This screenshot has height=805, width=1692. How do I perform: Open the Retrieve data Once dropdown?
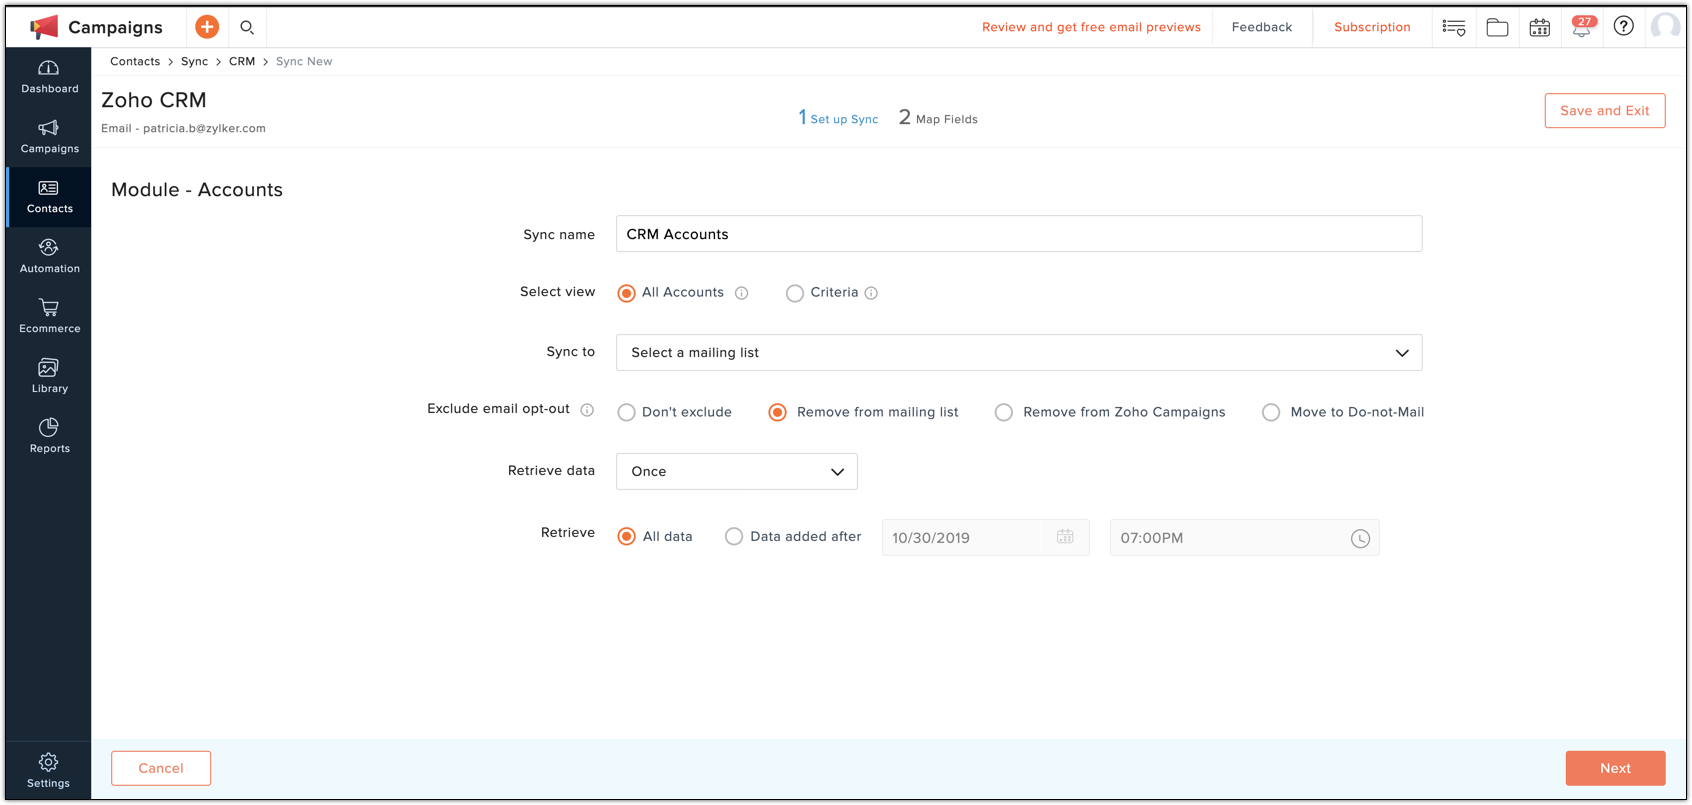coord(737,472)
